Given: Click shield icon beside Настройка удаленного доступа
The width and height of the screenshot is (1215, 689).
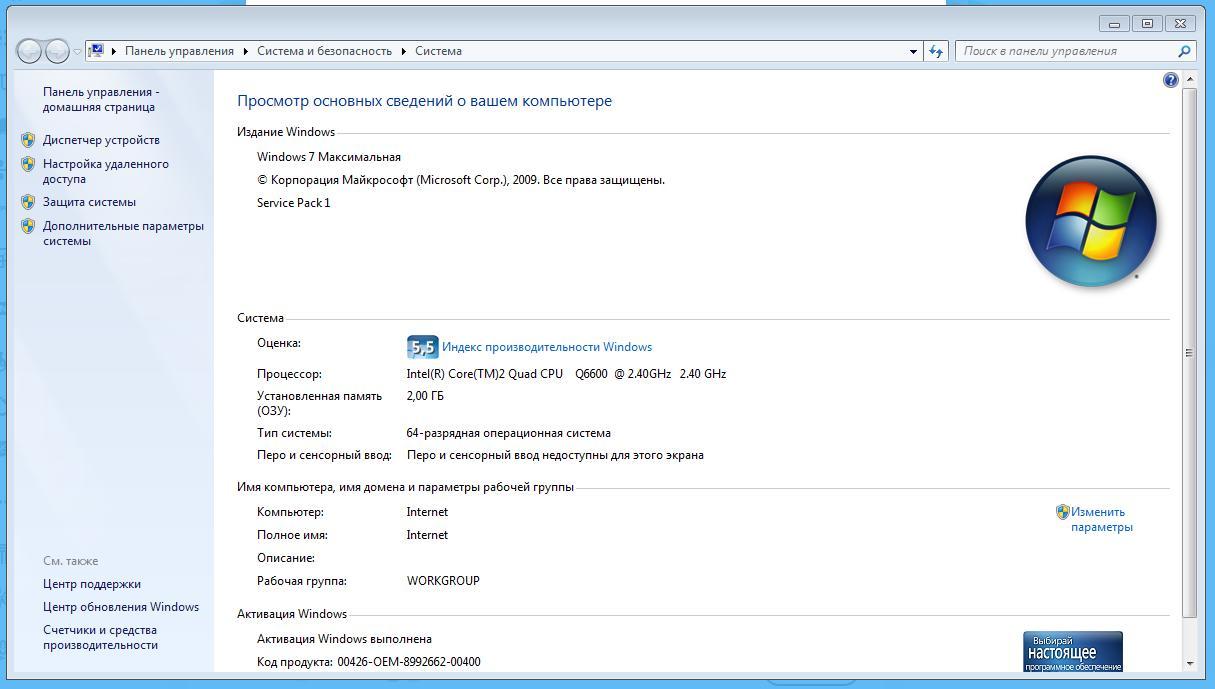Looking at the screenshot, I should point(28,164).
